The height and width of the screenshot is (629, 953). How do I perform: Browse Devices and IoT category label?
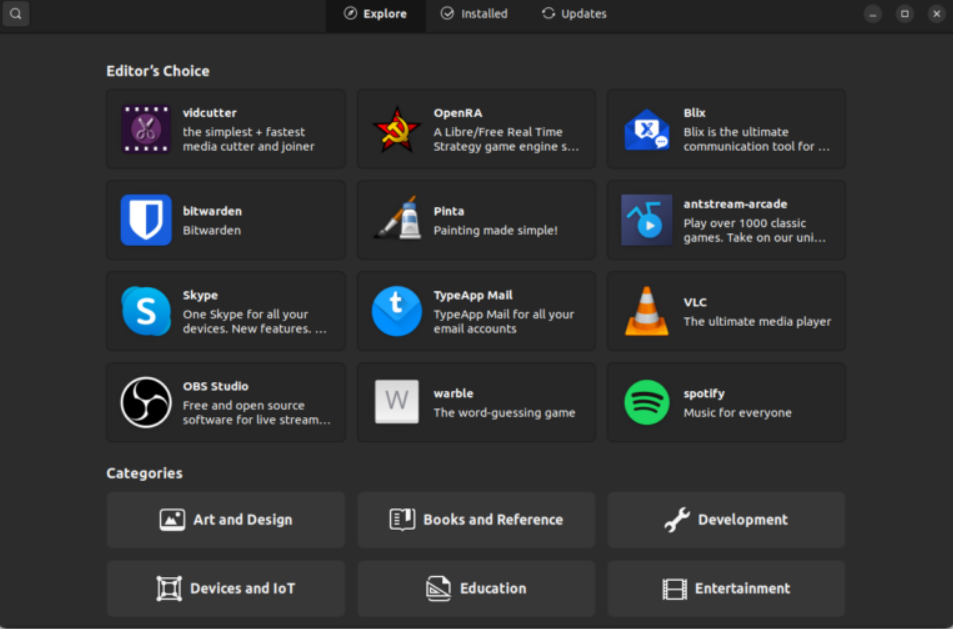click(x=243, y=588)
